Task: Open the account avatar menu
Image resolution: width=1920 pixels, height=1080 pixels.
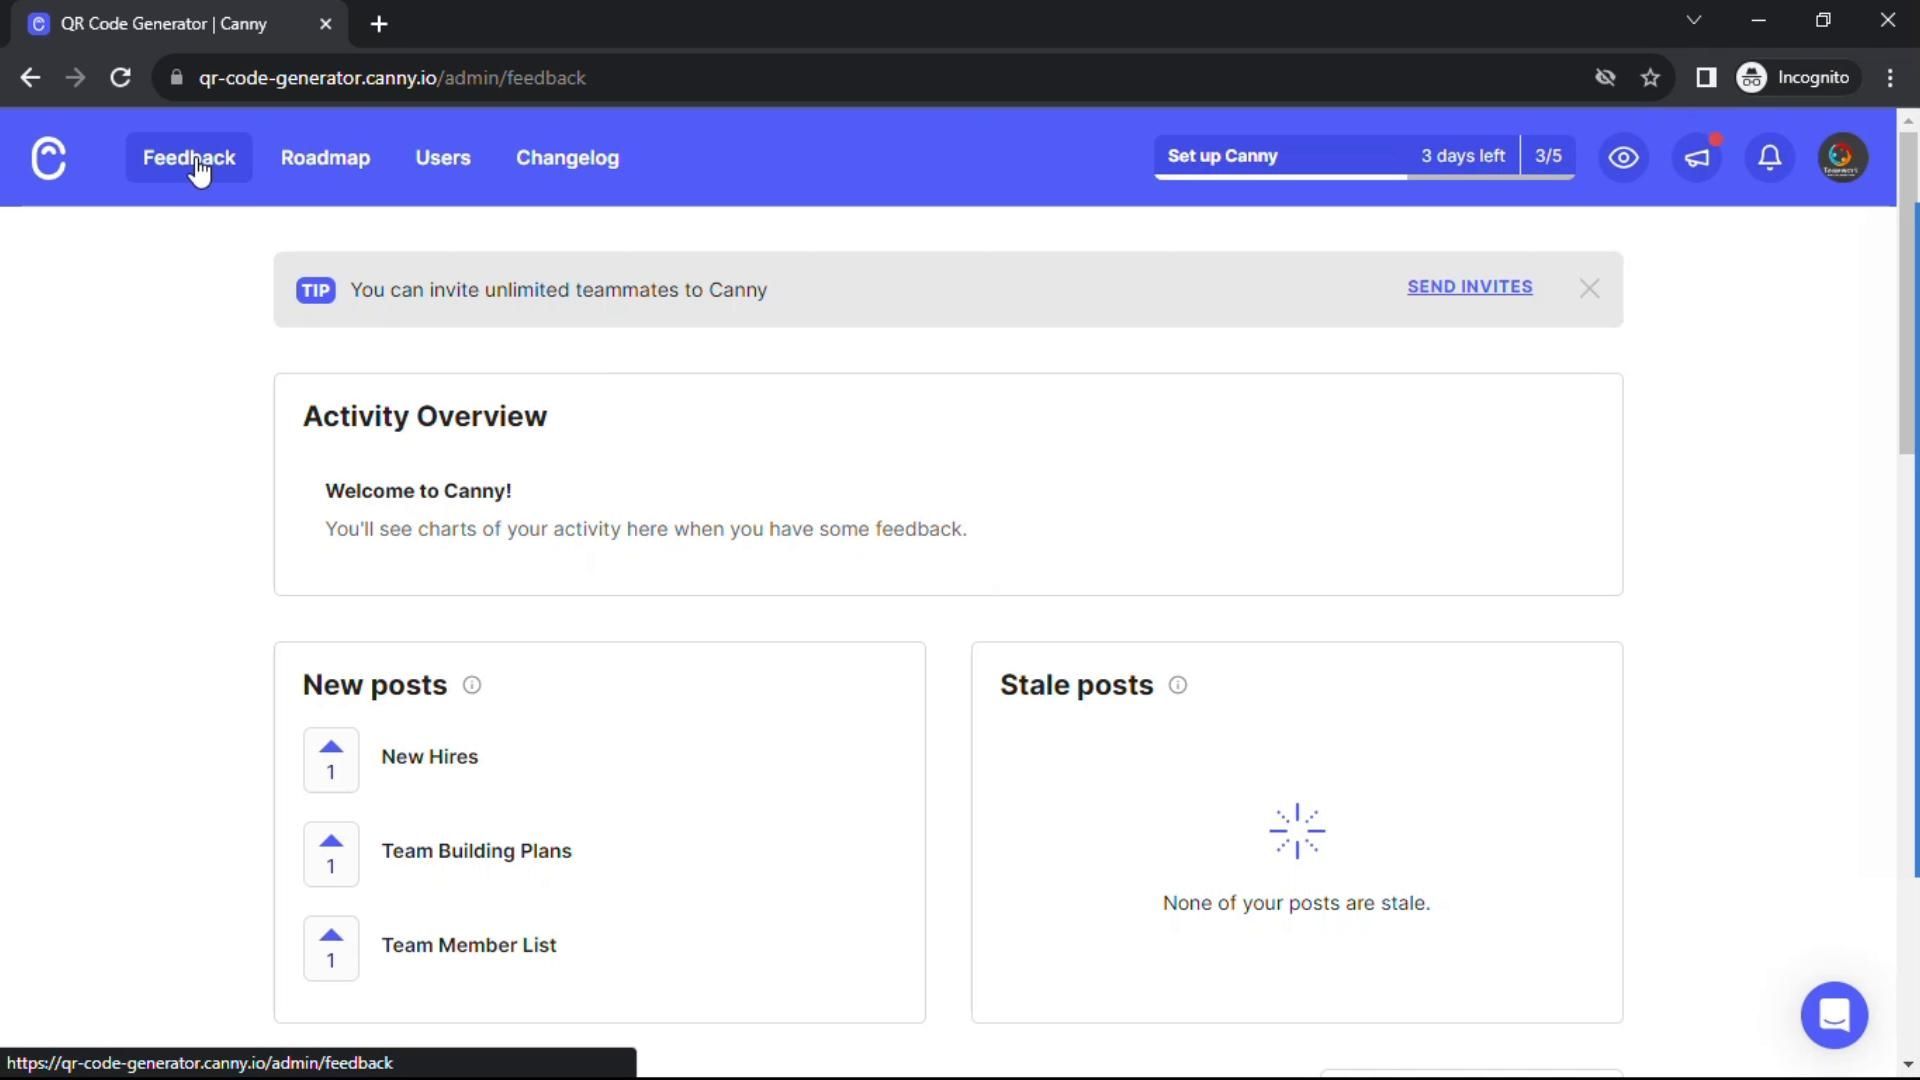Action: (1842, 158)
